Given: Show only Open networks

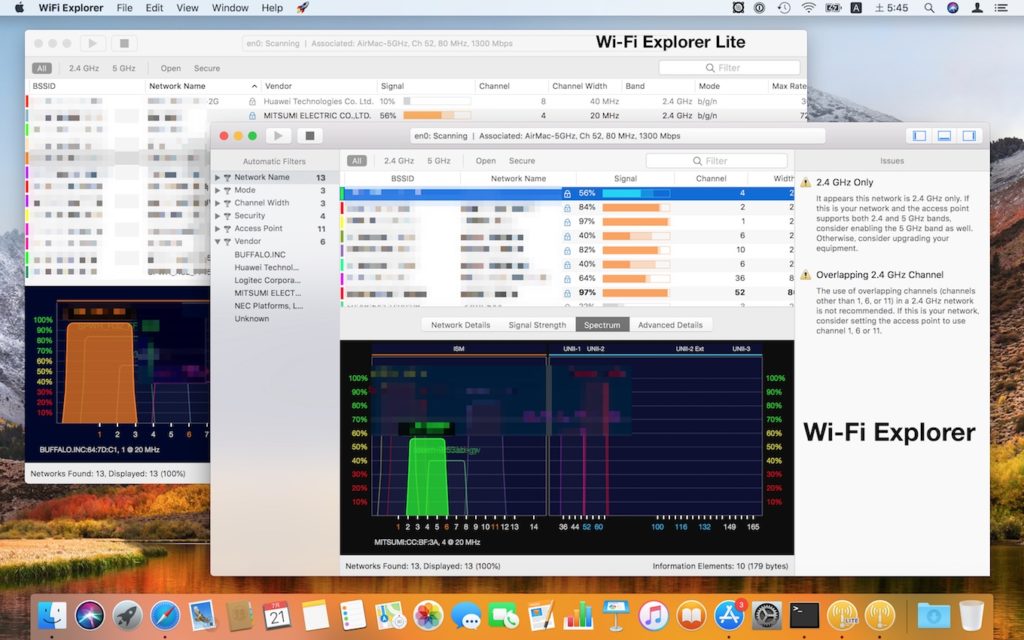Looking at the screenshot, I should pos(485,160).
